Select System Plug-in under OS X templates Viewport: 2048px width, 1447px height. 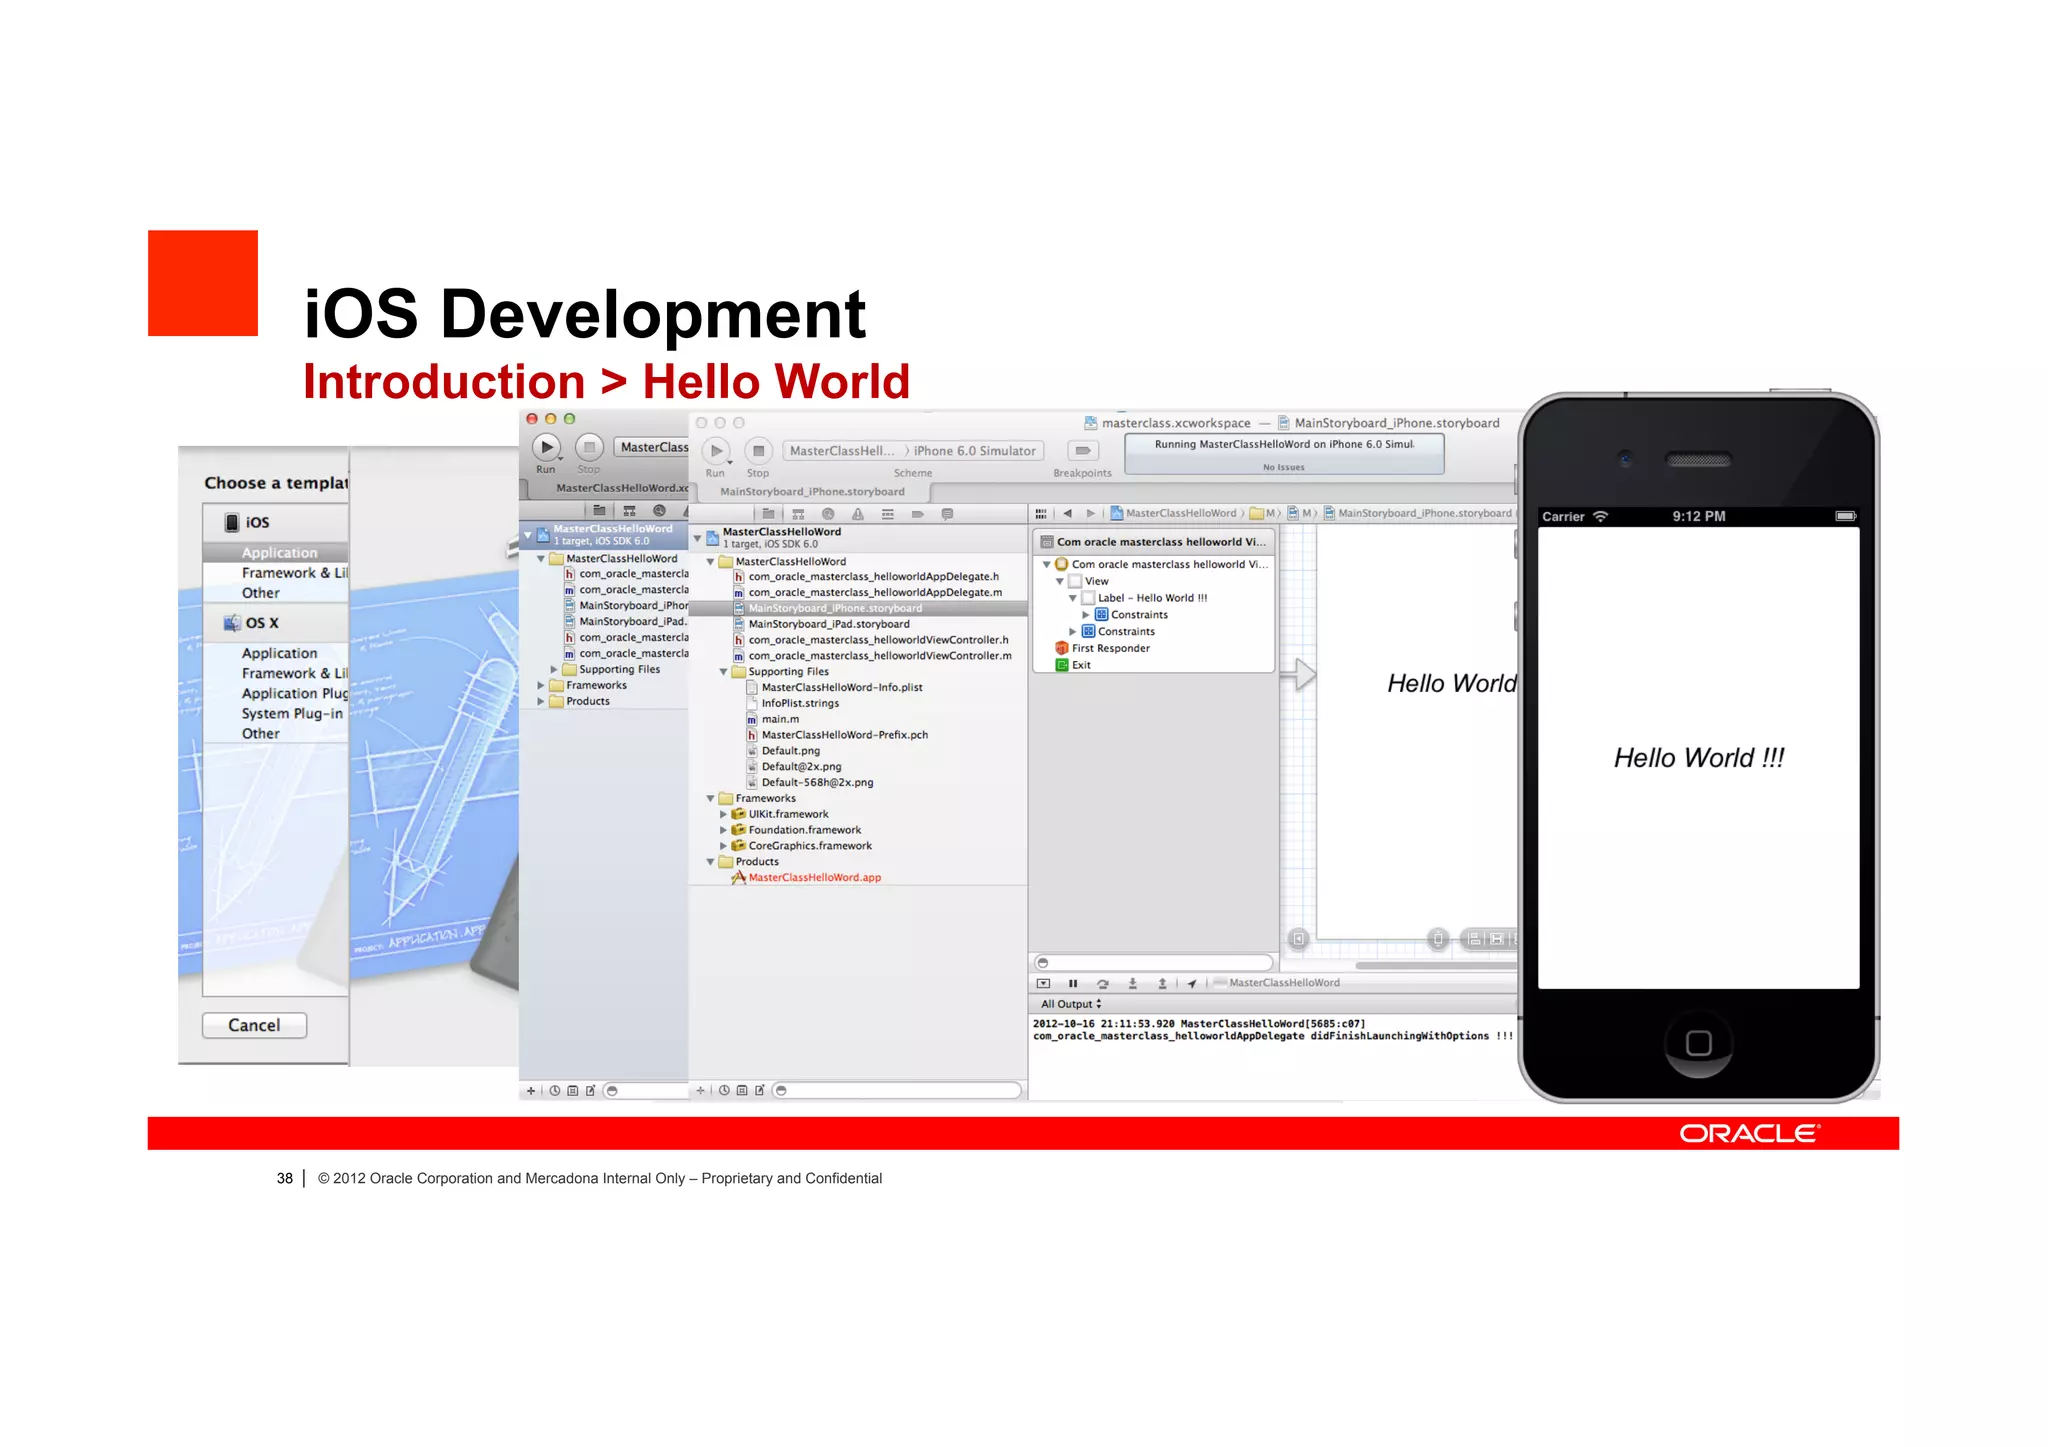[x=292, y=714]
